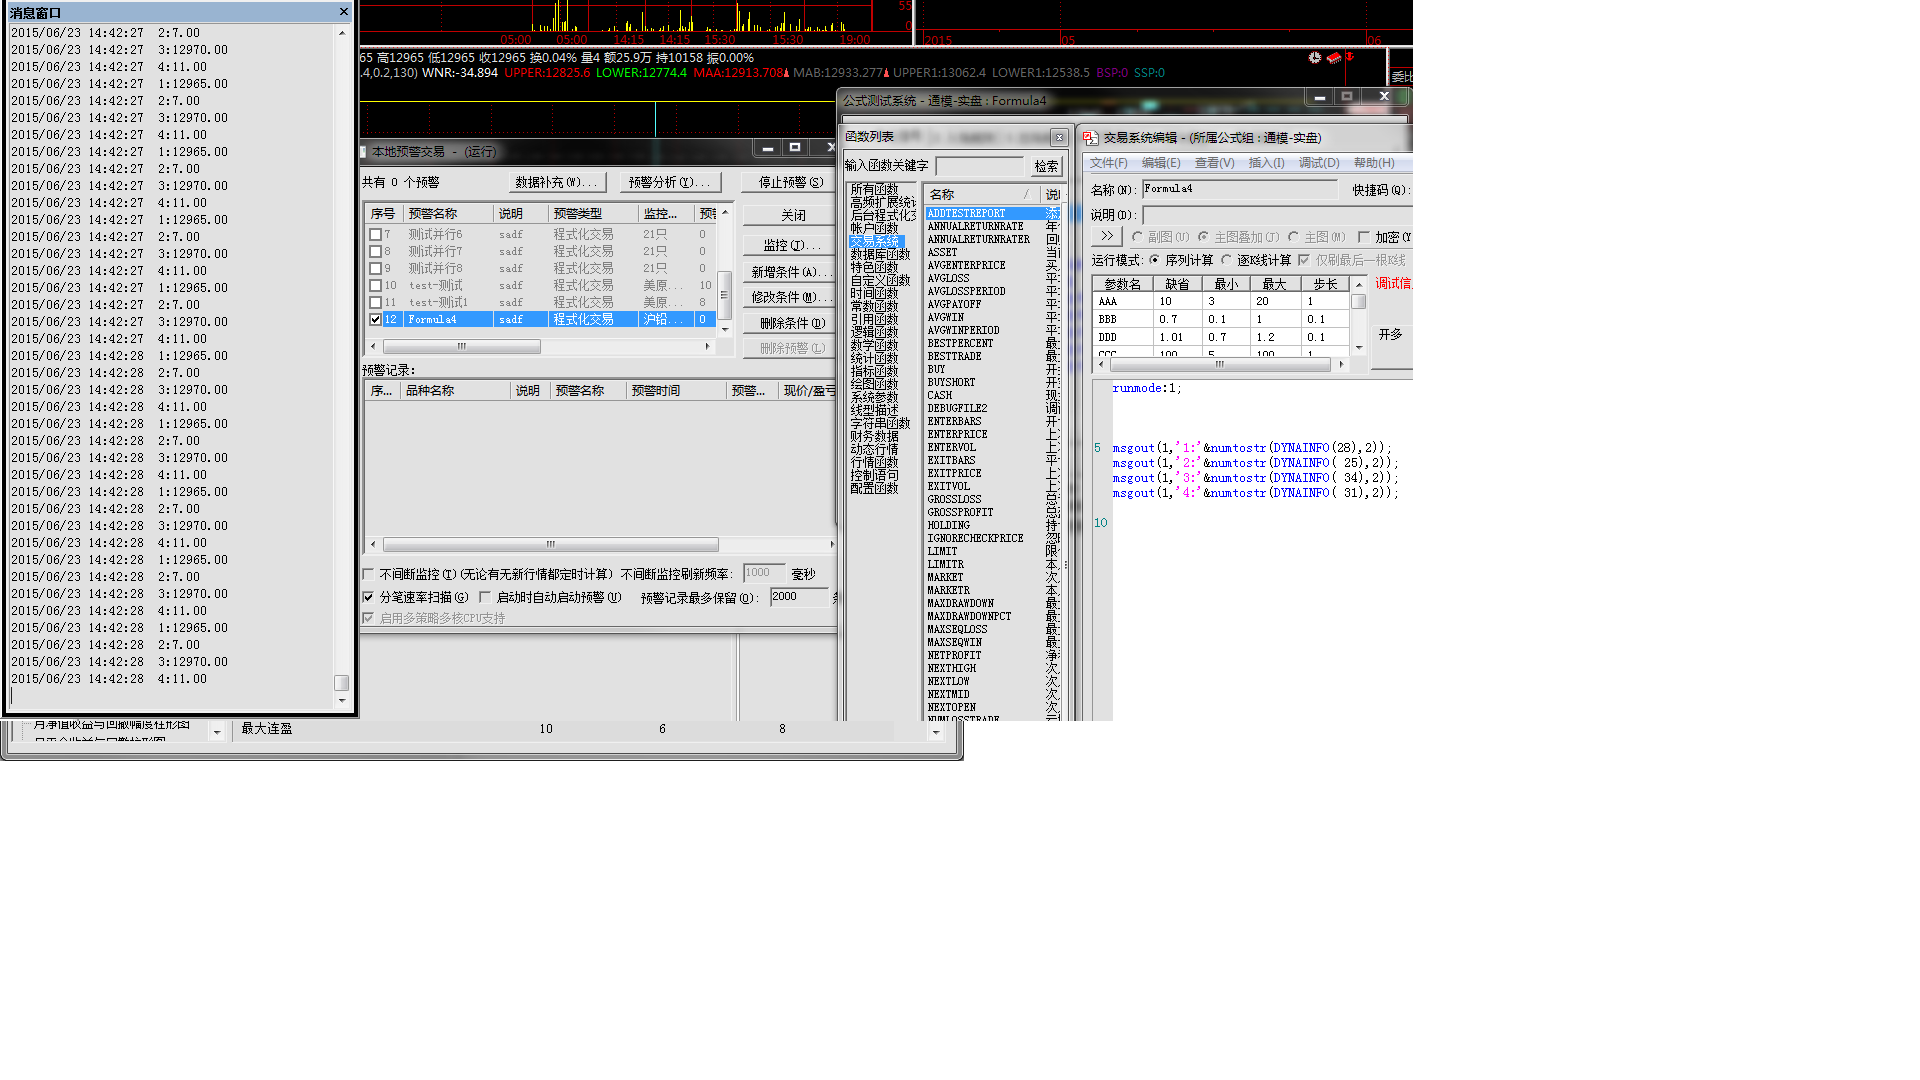Expand options with the >> button
This screenshot has height=1080, width=1920.
click(x=1106, y=237)
